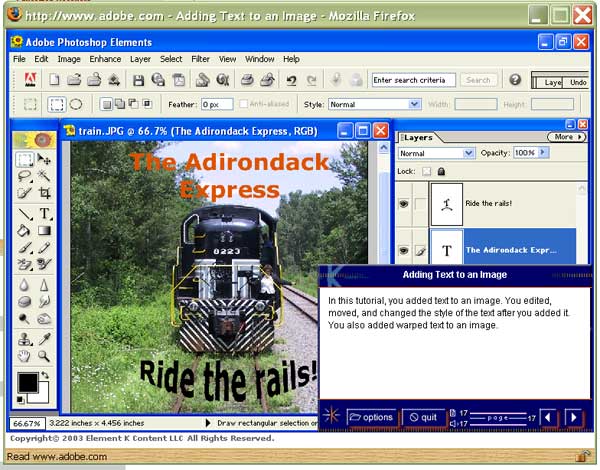Viewport: 600px width, 470px height.
Task: Select the Dodge tool
Action: click(x=24, y=318)
